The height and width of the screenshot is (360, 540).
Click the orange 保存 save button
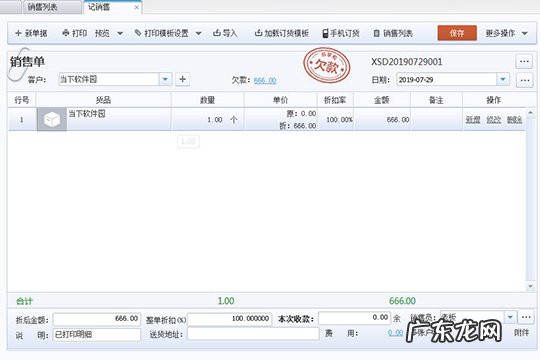(457, 33)
